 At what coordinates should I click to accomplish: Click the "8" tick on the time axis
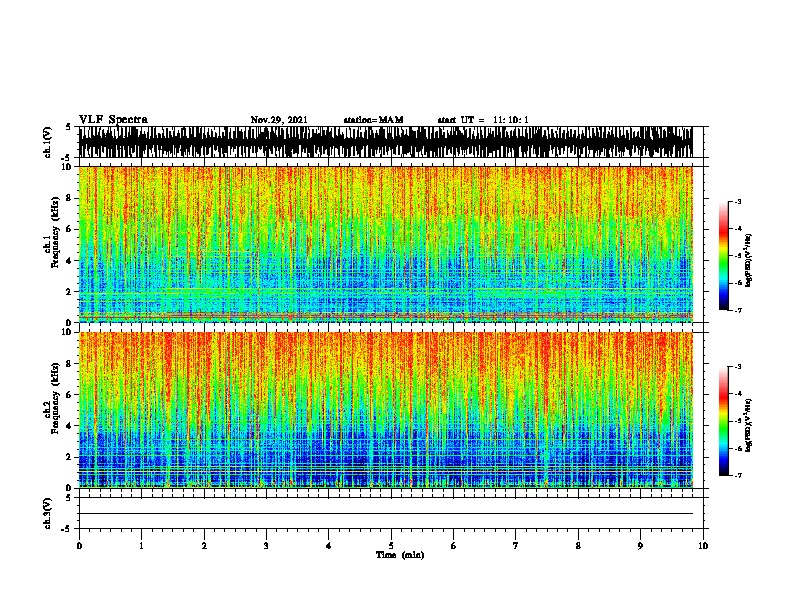point(578,546)
